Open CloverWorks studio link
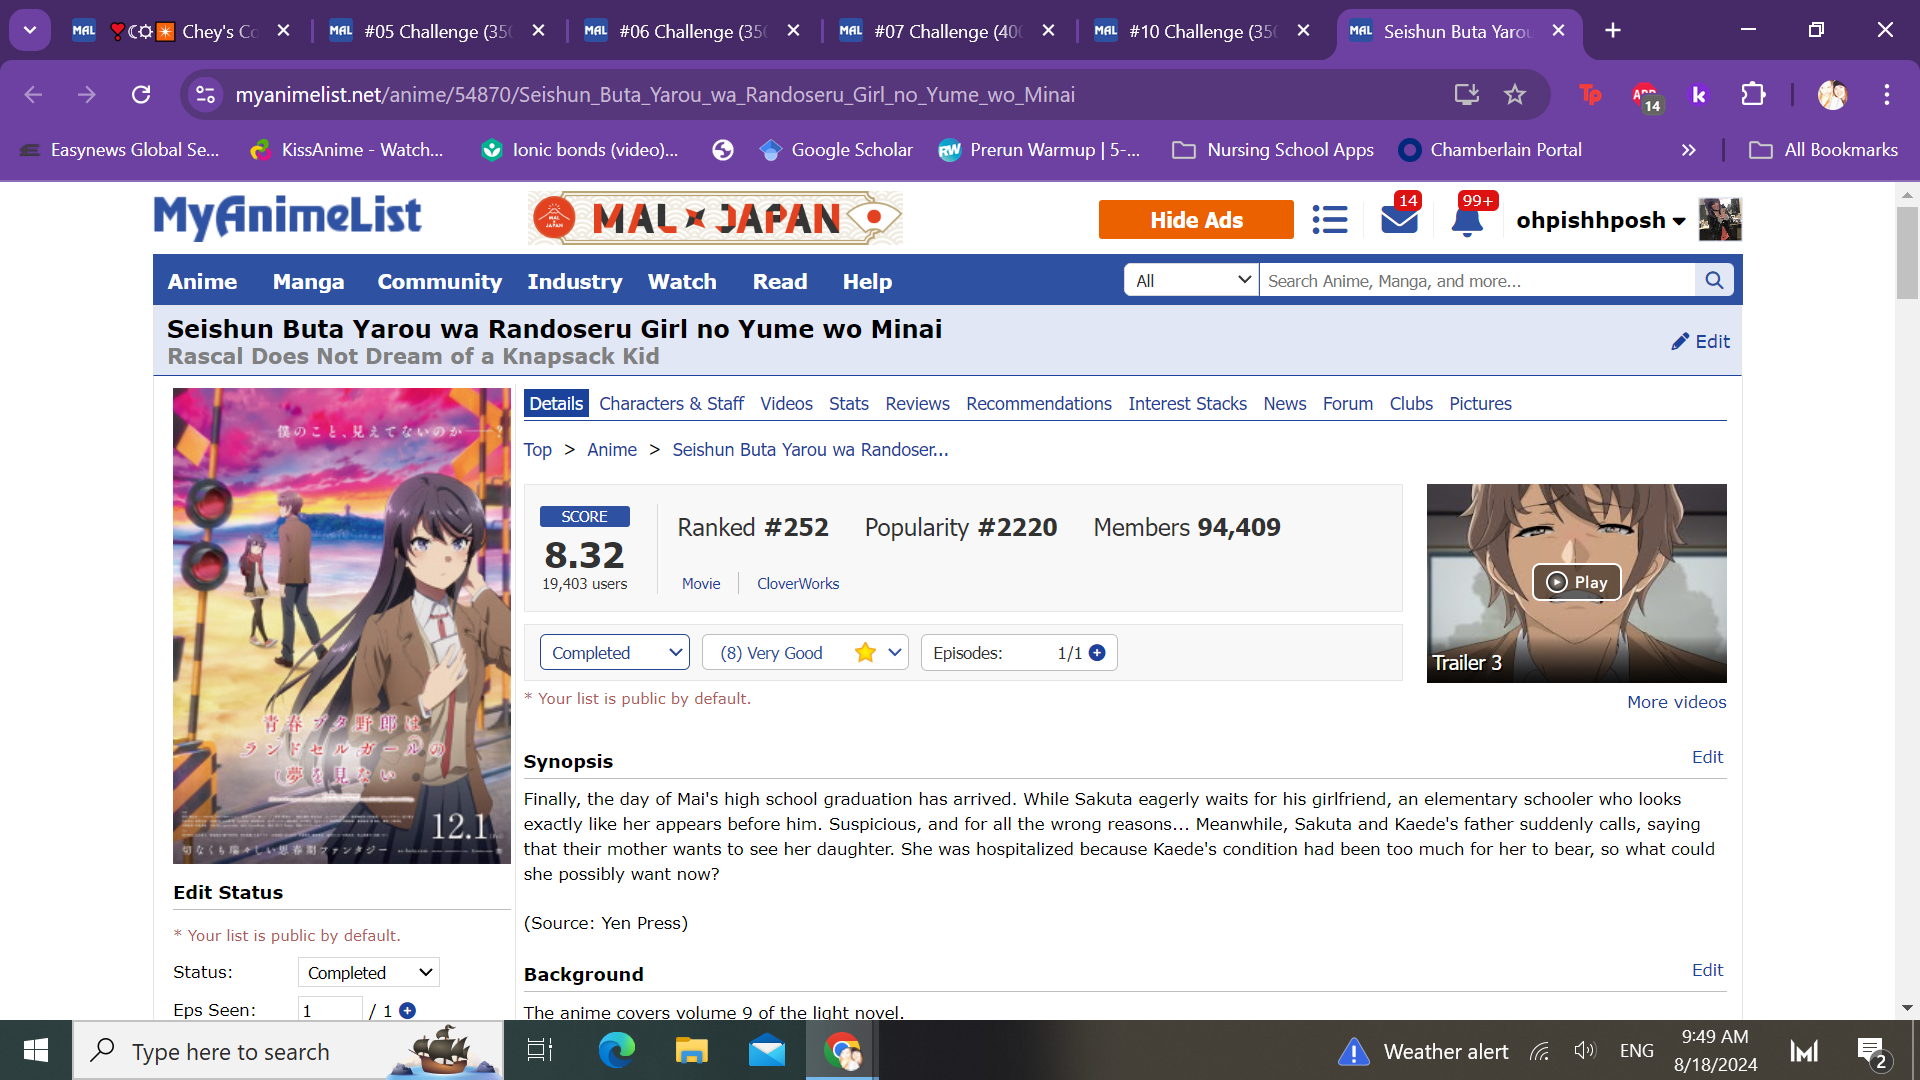The image size is (1920, 1080). click(x=797, y=584)
